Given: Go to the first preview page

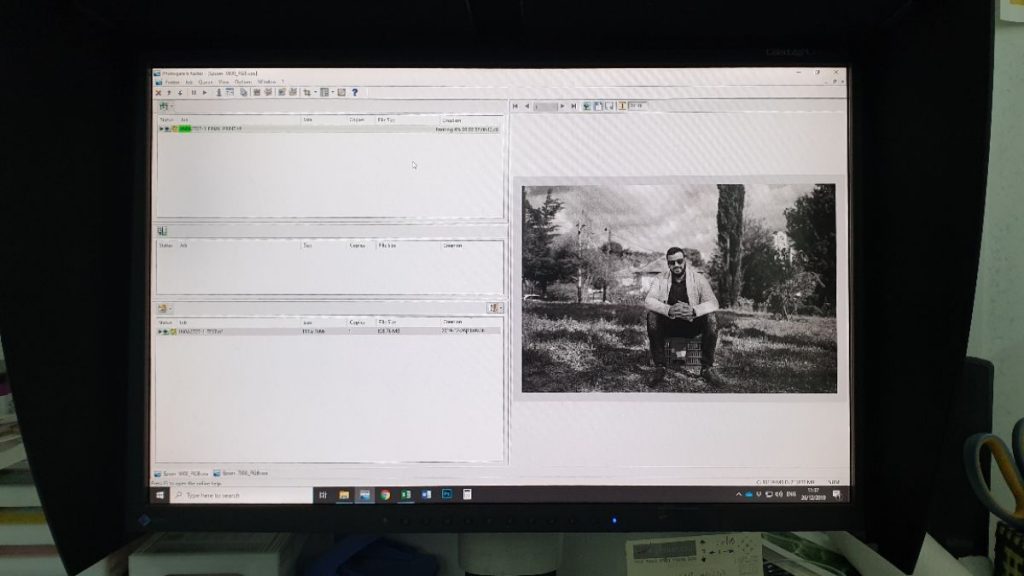Looking at the screenshot, I should coord(516,105).
